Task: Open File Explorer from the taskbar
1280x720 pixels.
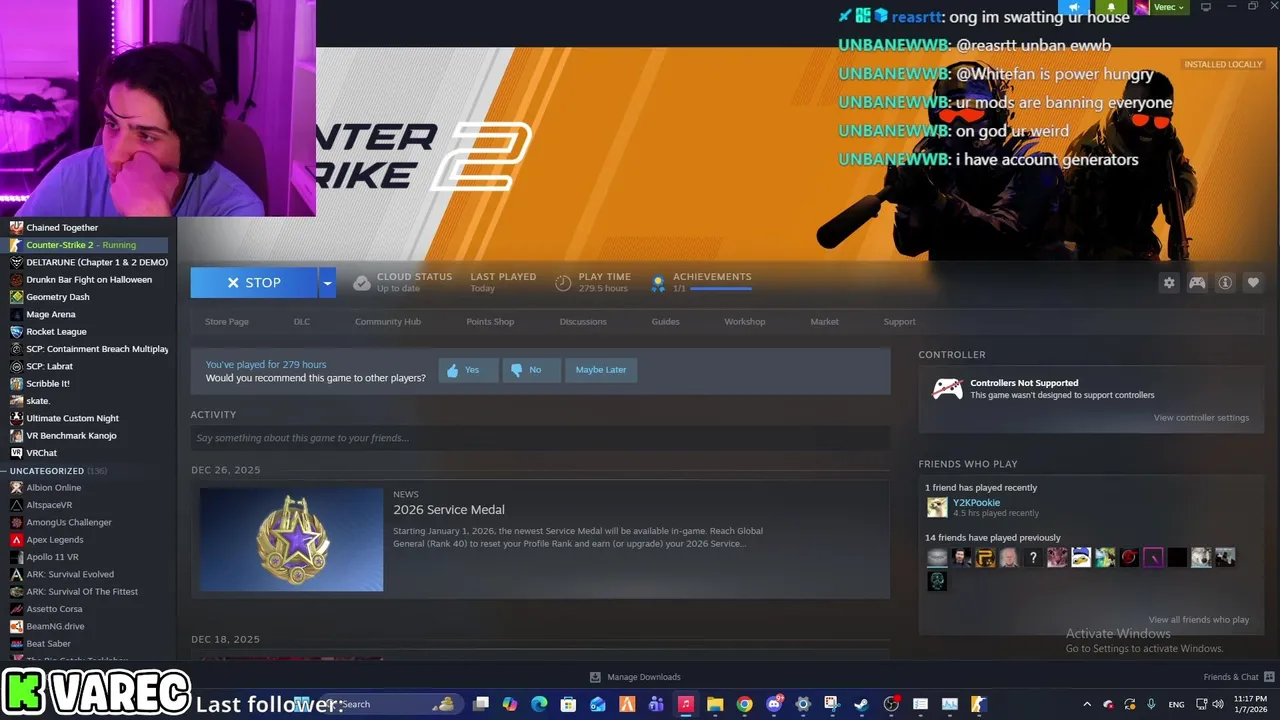Action: point(715,704)
